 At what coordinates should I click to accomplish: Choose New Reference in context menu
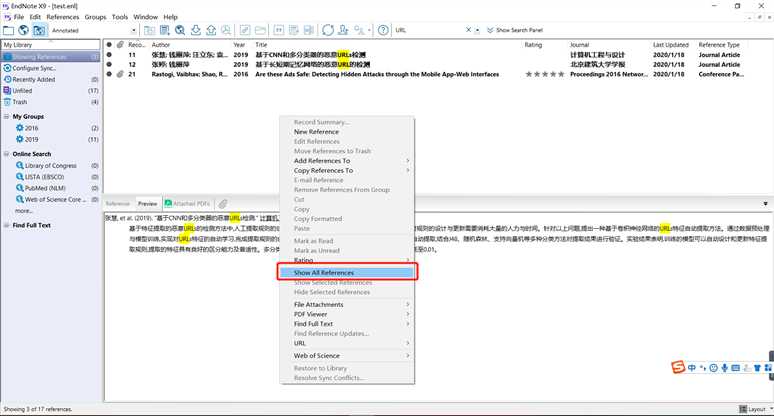pyautogui.click(x=347, y=132)
